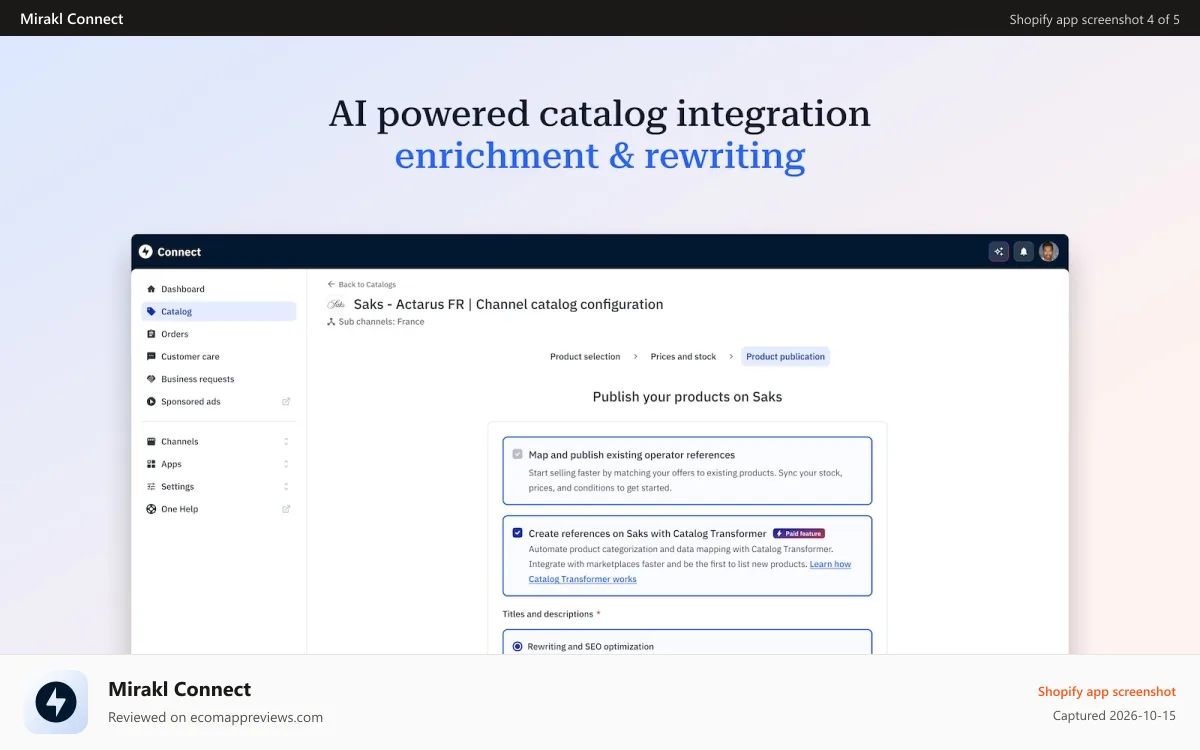Click the Captured 2026-10-15 text
This screenshot has height=750, width=1200.
point(1114,716)
